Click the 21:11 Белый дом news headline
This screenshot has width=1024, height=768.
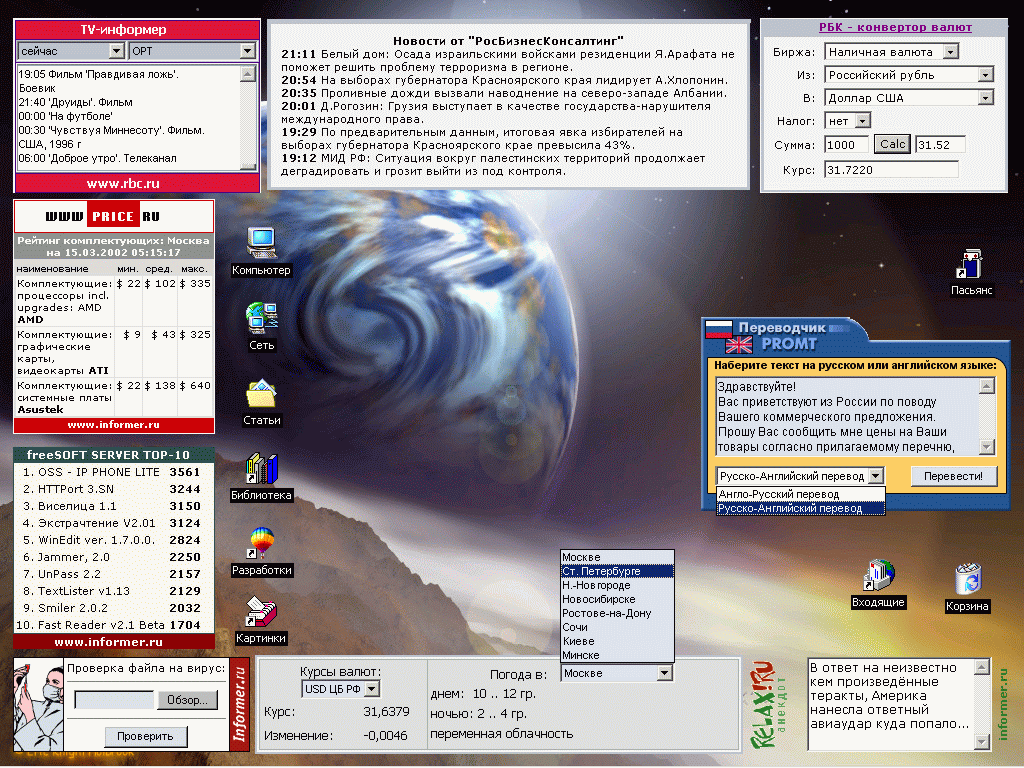508,60
